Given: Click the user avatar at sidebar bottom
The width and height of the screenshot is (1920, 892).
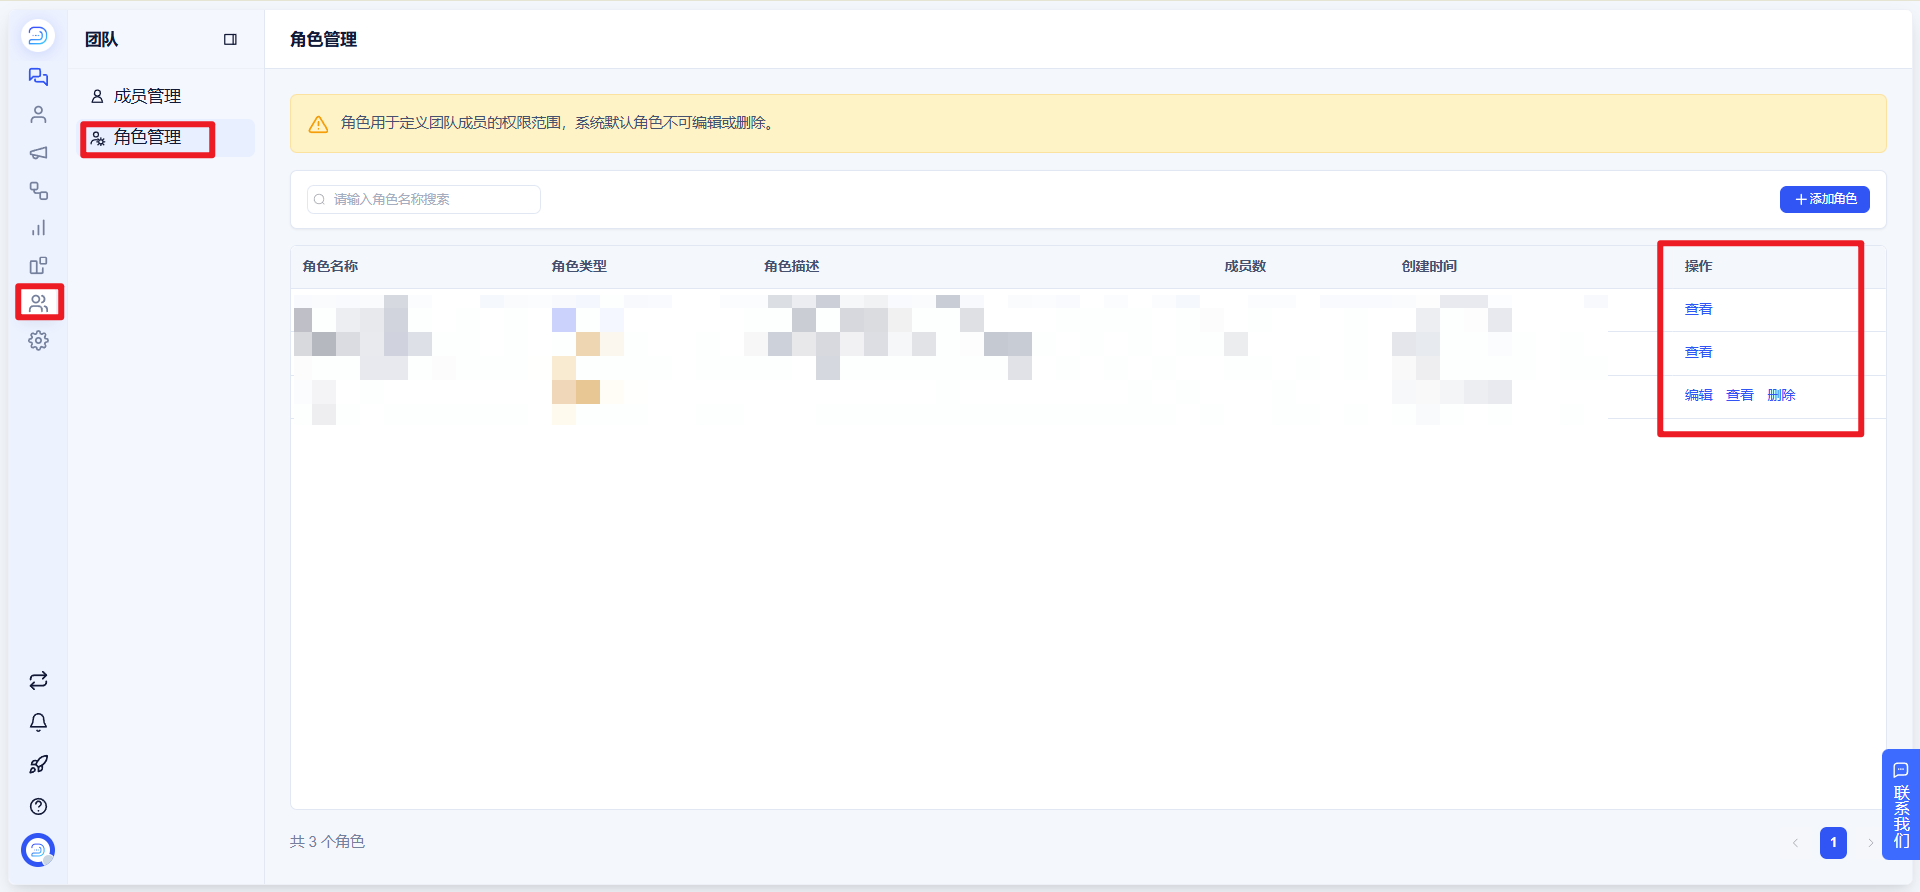Looking at the screenshot, I should pos(38,850).
